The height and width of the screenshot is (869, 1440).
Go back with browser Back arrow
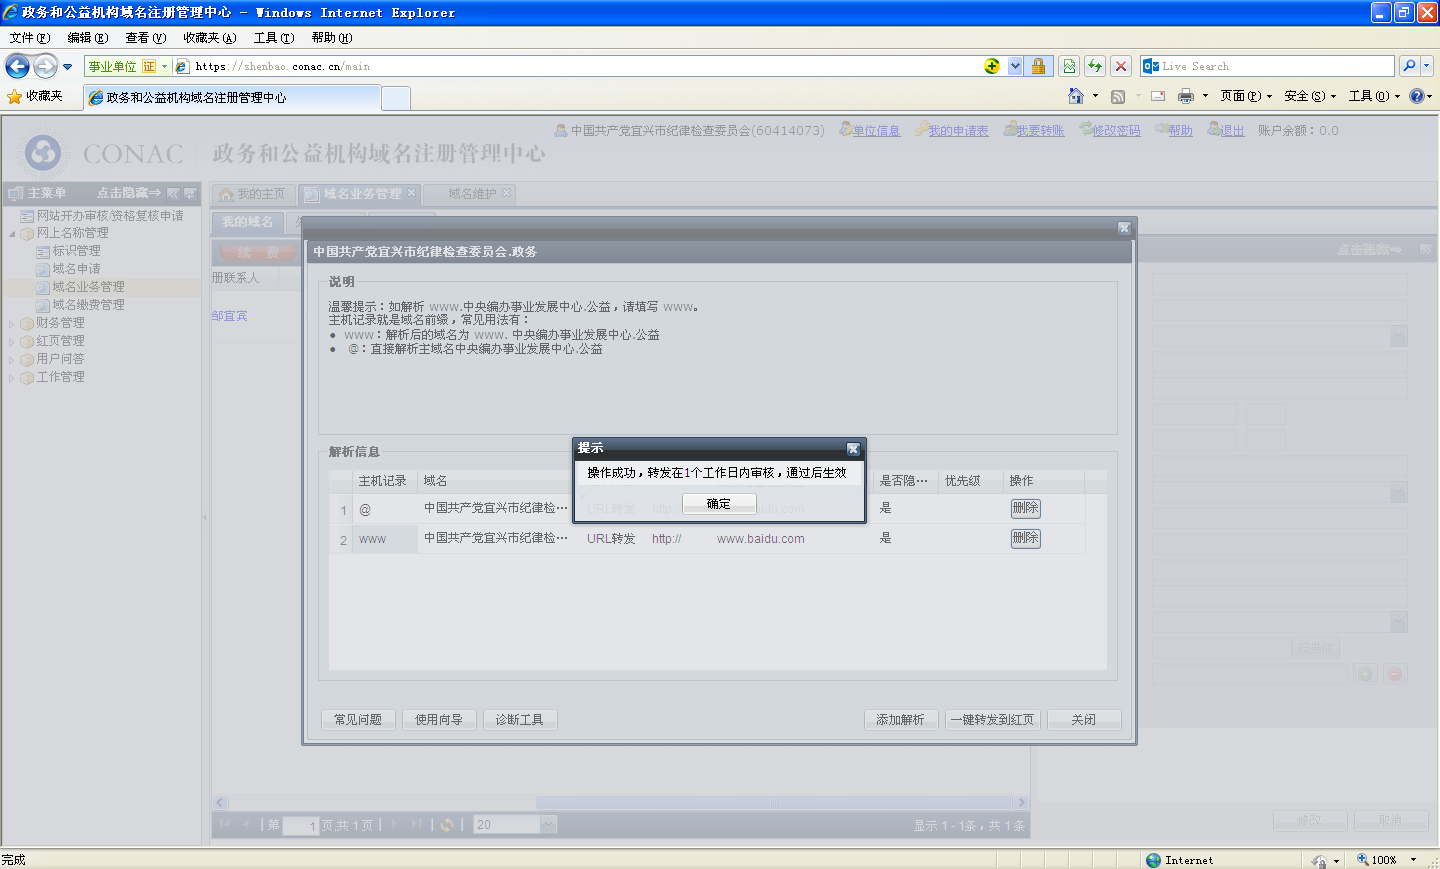pos(18,66)
